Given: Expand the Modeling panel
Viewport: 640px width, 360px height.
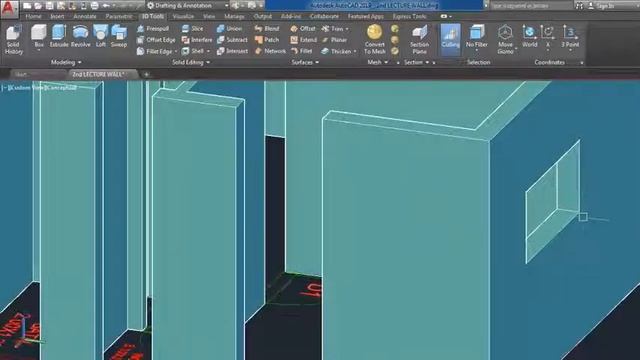Looking at the screenshot, I should click(66, 62).
